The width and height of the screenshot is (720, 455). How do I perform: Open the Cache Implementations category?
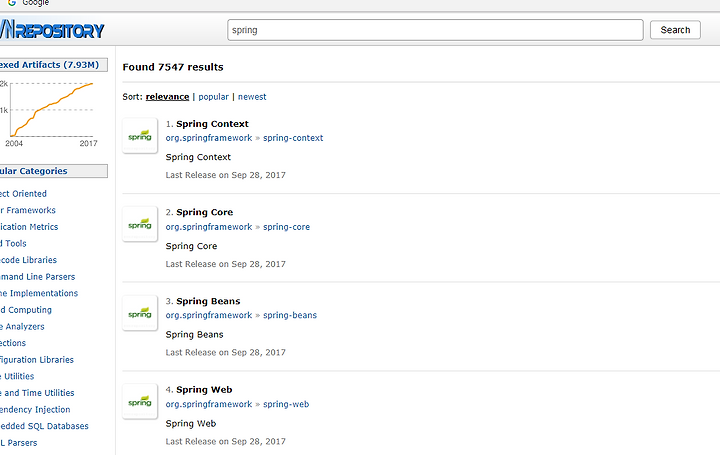[x=39, y=293]
